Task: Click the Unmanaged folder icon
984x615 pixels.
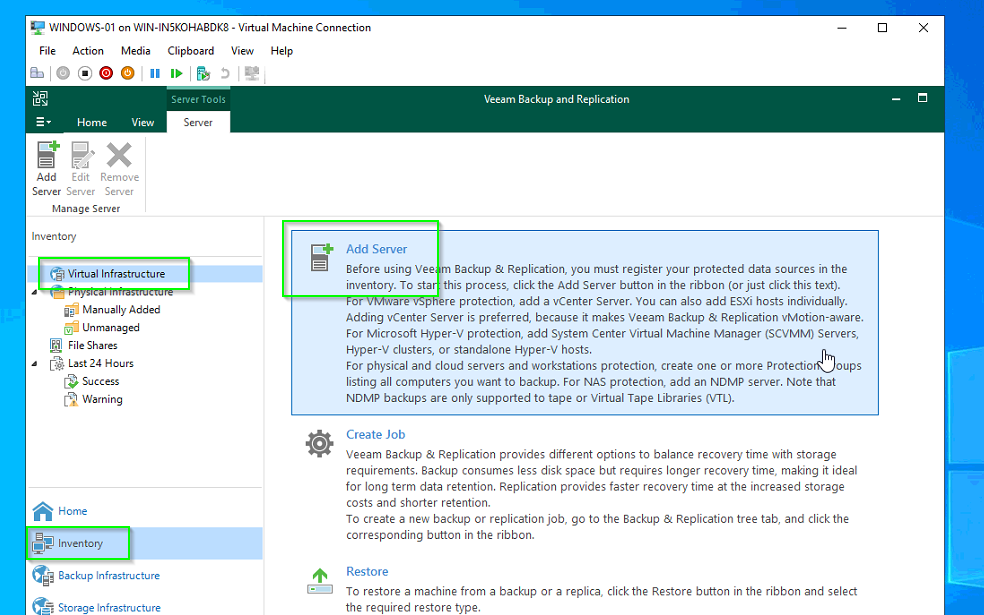Action: point(71,328)
